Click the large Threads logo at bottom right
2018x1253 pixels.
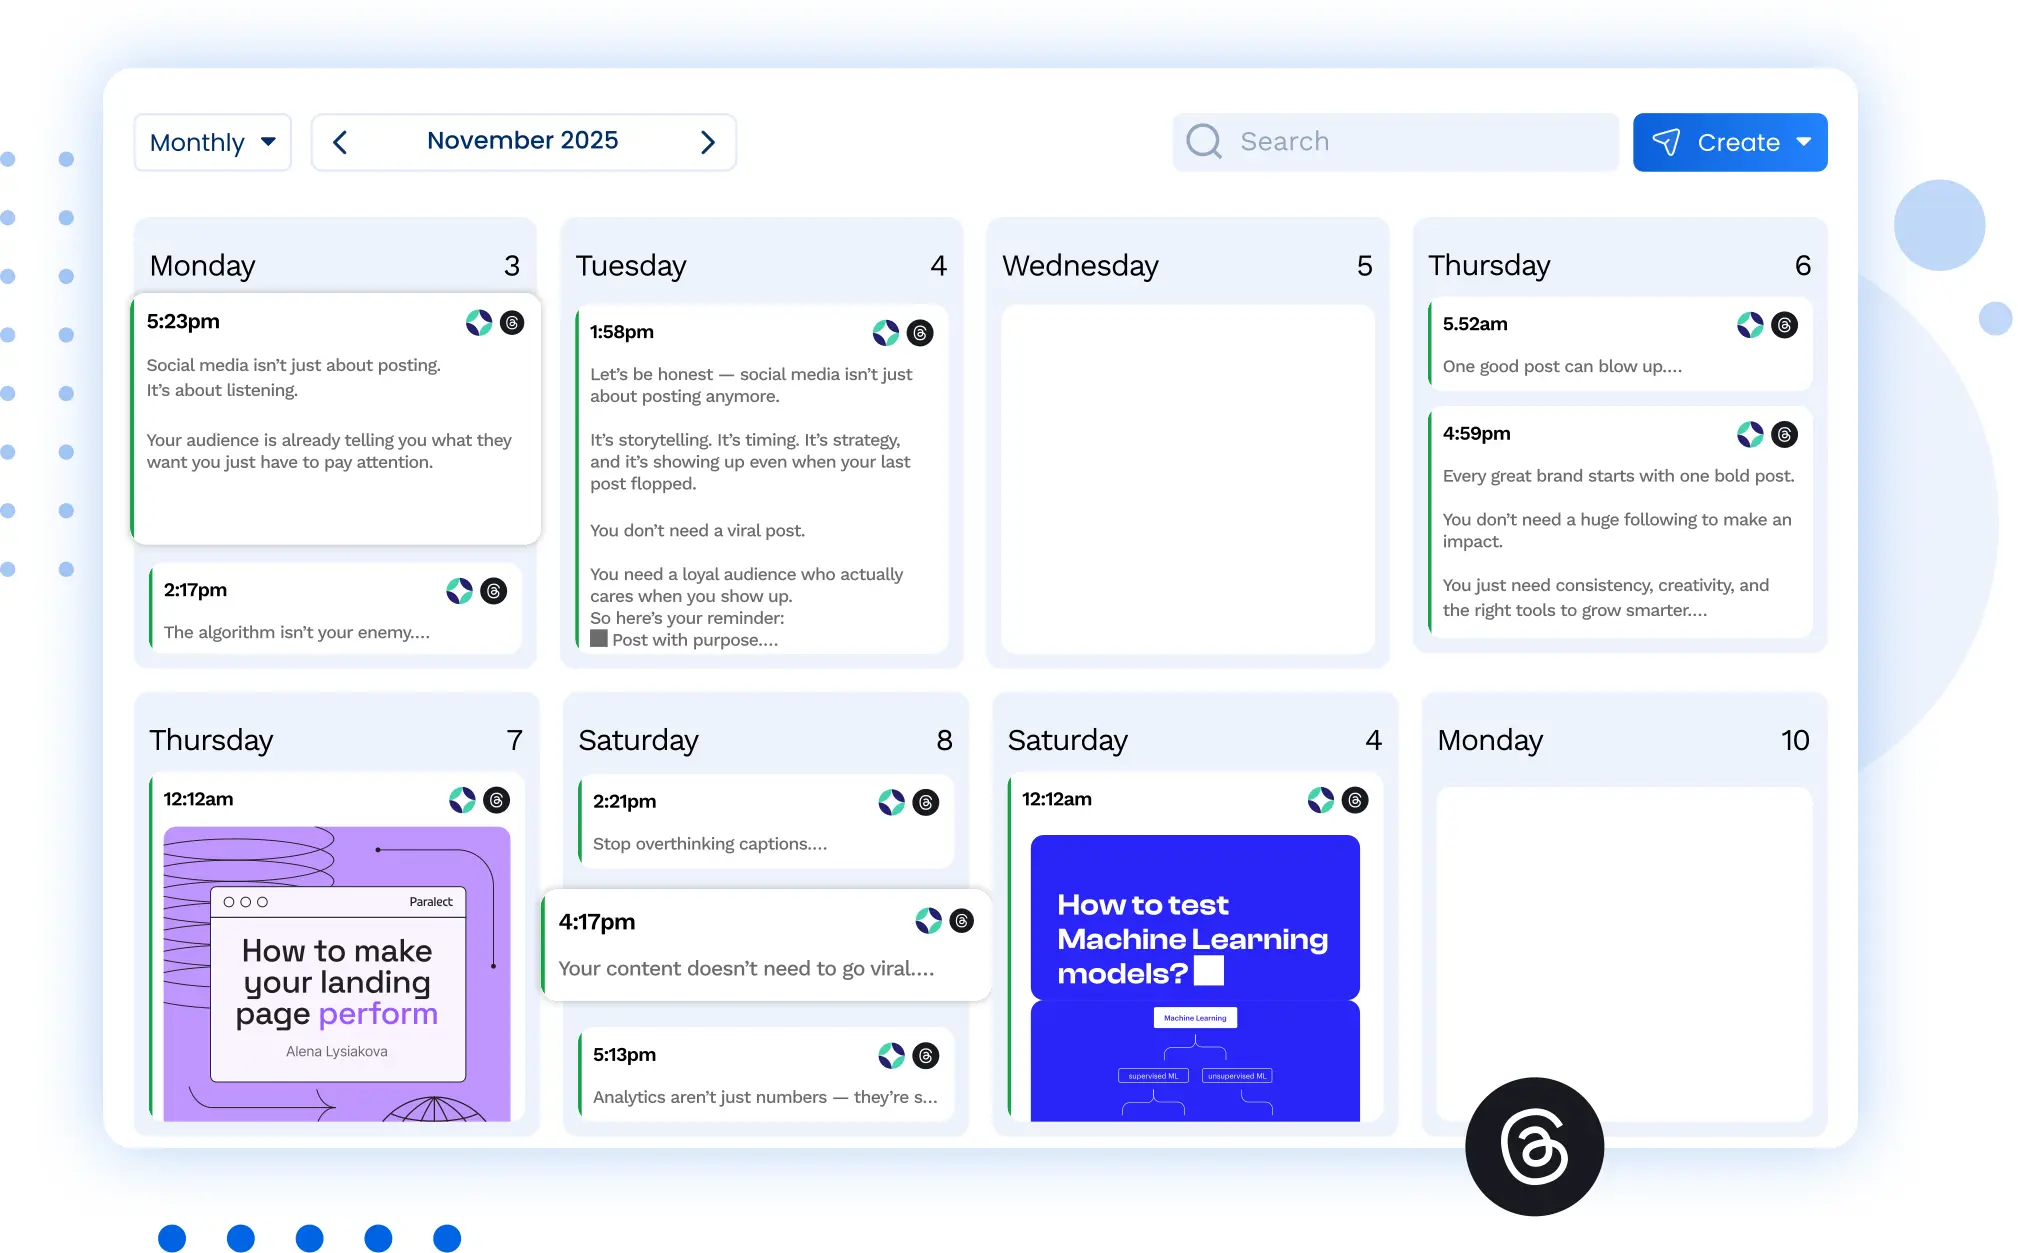[1533, 1146]
